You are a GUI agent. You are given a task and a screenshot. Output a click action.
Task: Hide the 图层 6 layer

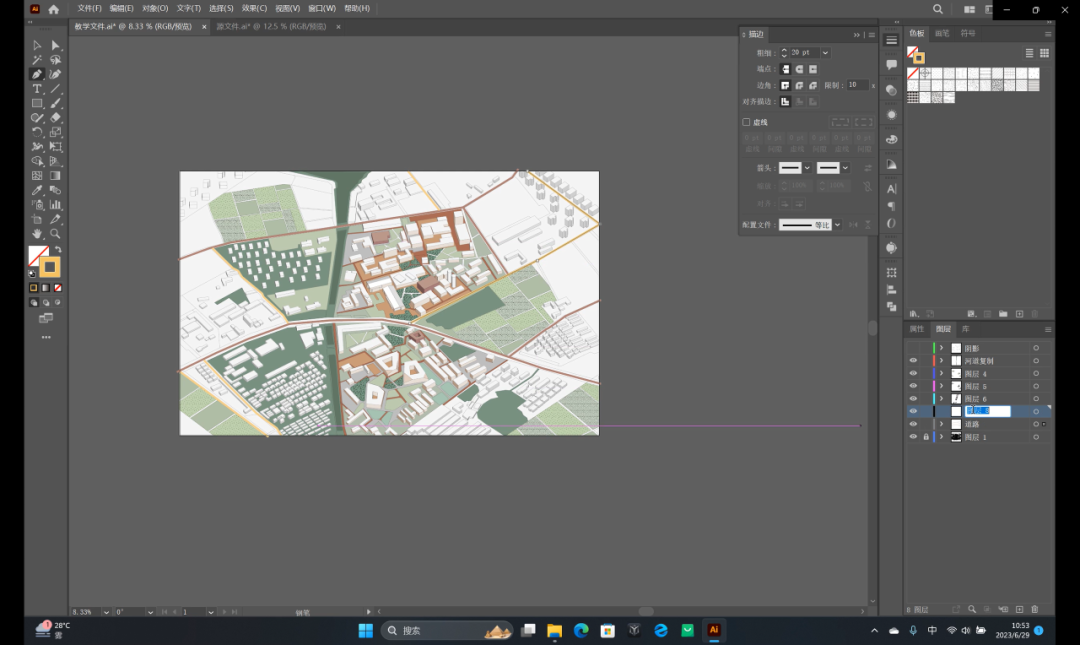pyautogui.click(x=913, y=399)
